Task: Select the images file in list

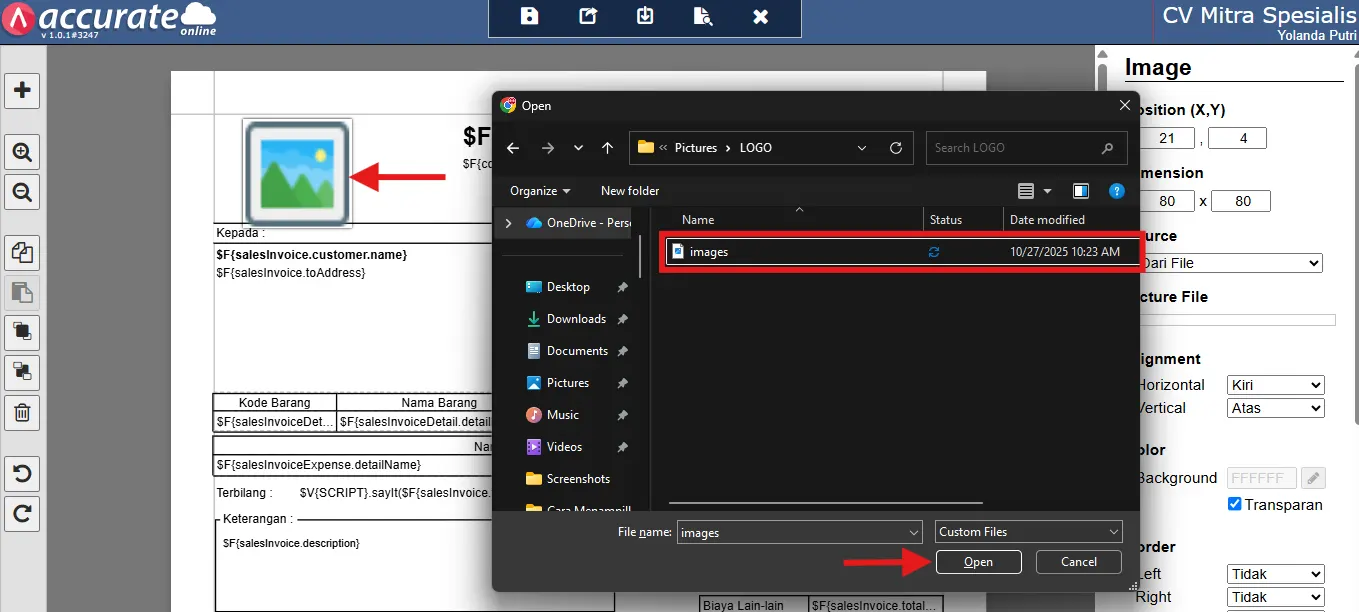Action: (x=709, y=252)
